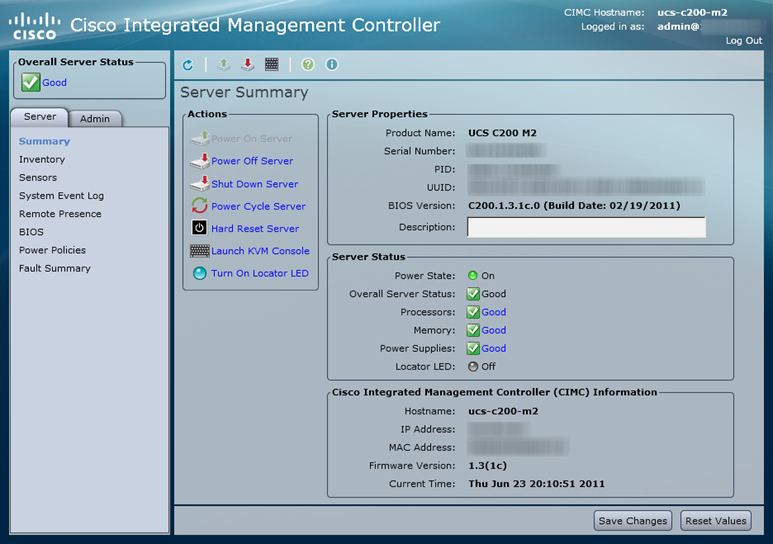The width and height of the screenshot is (773, 544).
Task: Click the Hard Reset Server power icon
Action: (x=199, y=228)
